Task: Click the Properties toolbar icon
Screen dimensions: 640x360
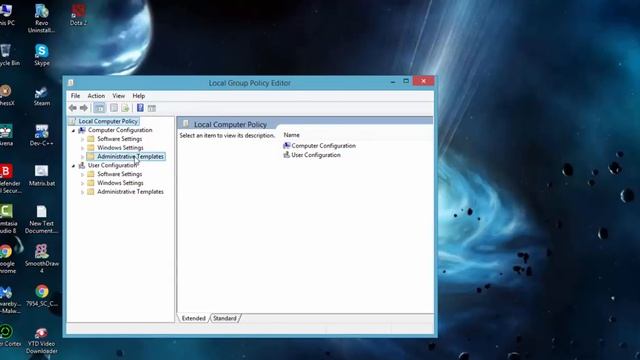Action: point(114,108)
